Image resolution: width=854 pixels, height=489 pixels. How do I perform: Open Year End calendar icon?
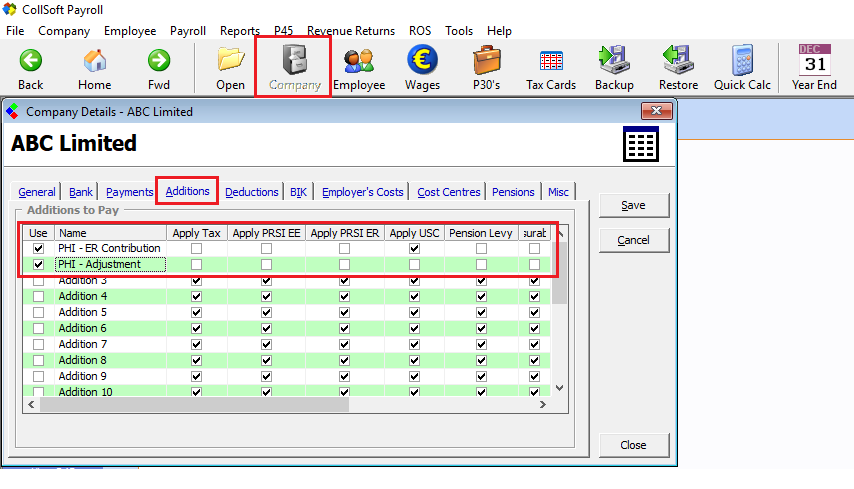tap(814, 62)
